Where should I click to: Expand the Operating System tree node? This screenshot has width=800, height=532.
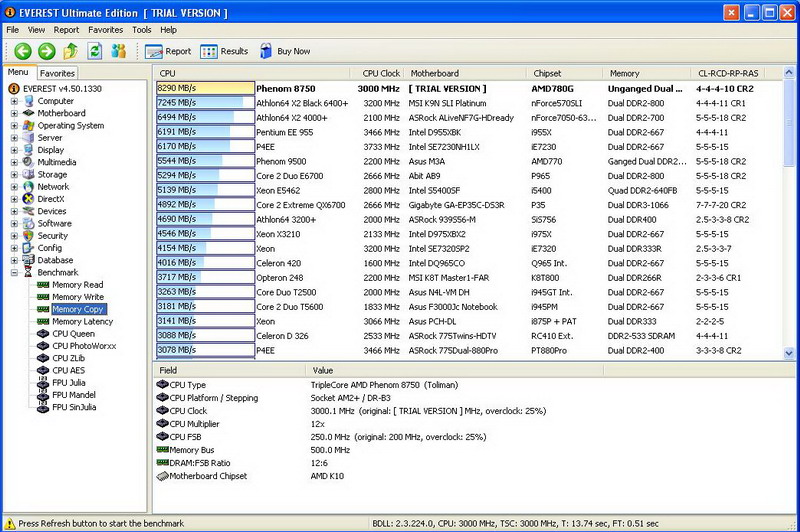tap(14, 125)
